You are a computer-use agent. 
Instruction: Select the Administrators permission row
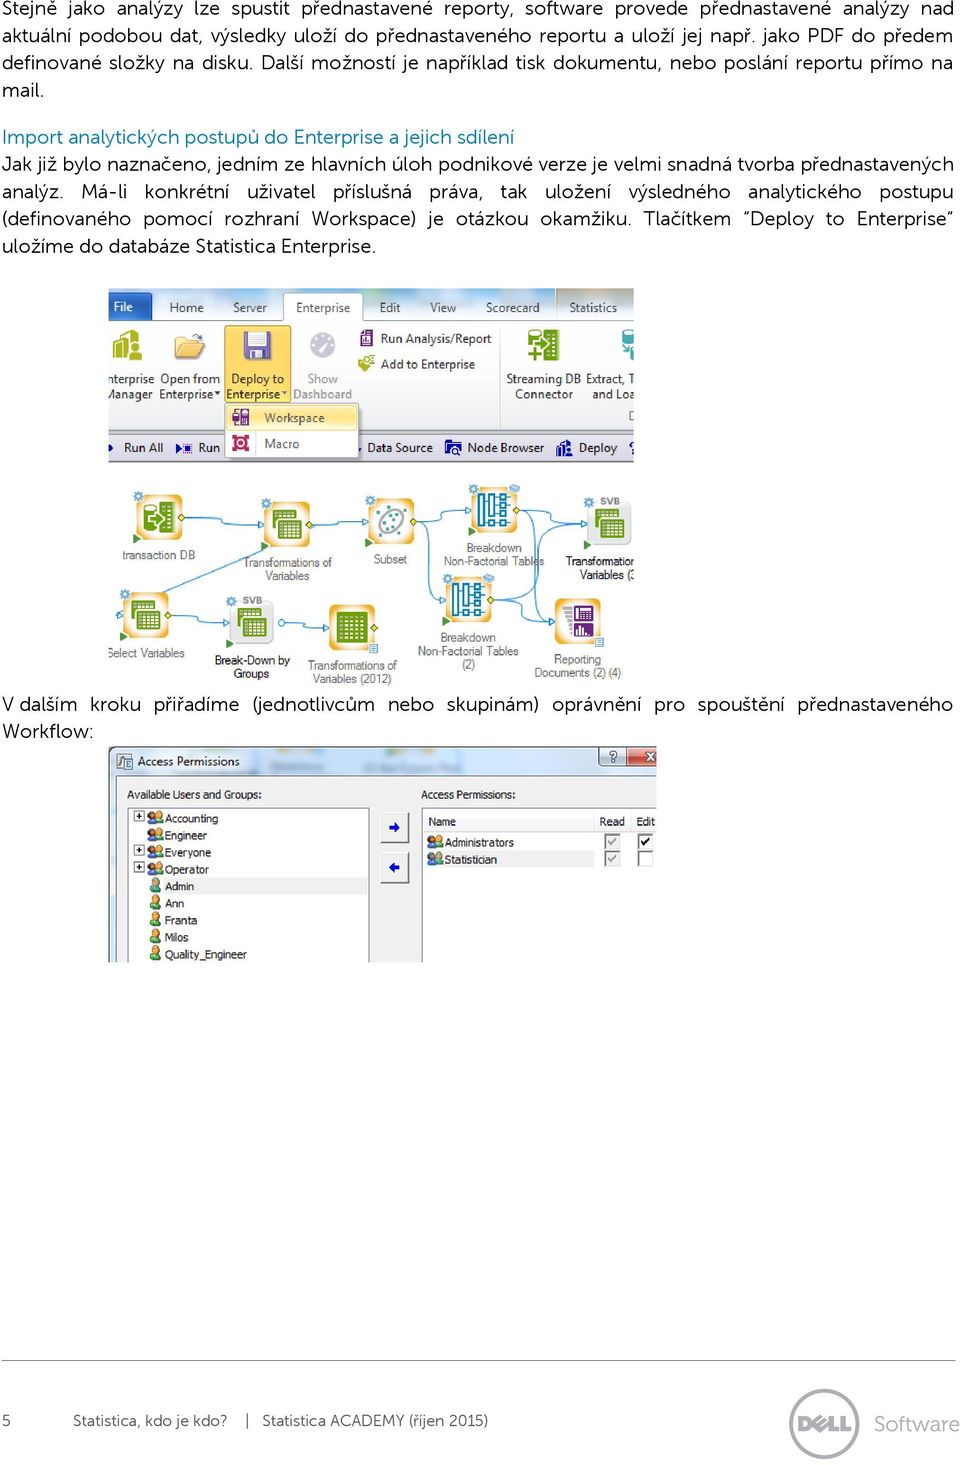(509, 842)
